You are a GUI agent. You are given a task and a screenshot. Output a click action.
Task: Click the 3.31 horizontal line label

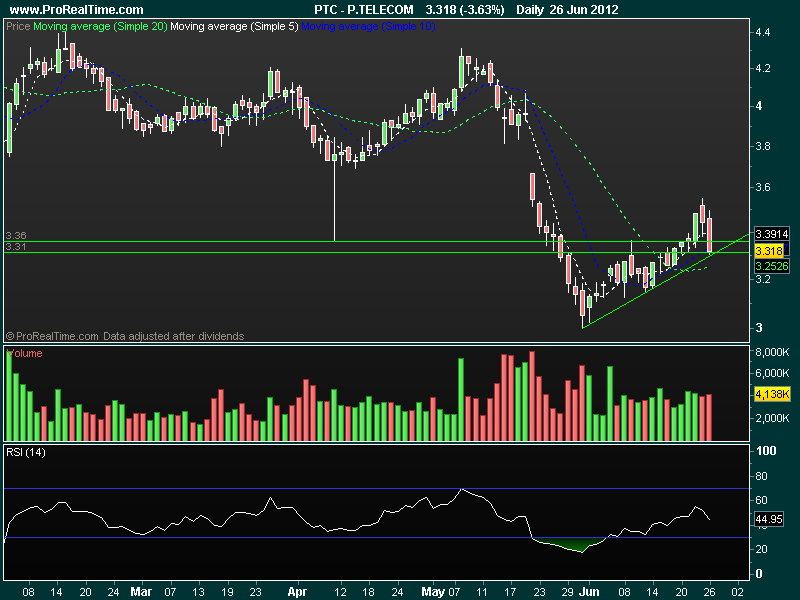point(16,246)
